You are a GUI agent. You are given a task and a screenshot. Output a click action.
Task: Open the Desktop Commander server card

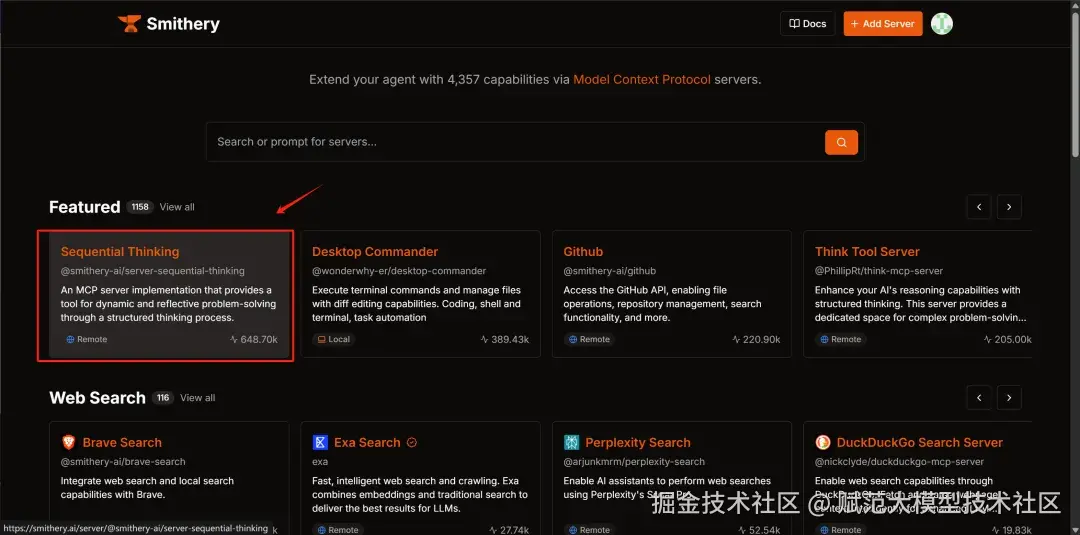421,294
